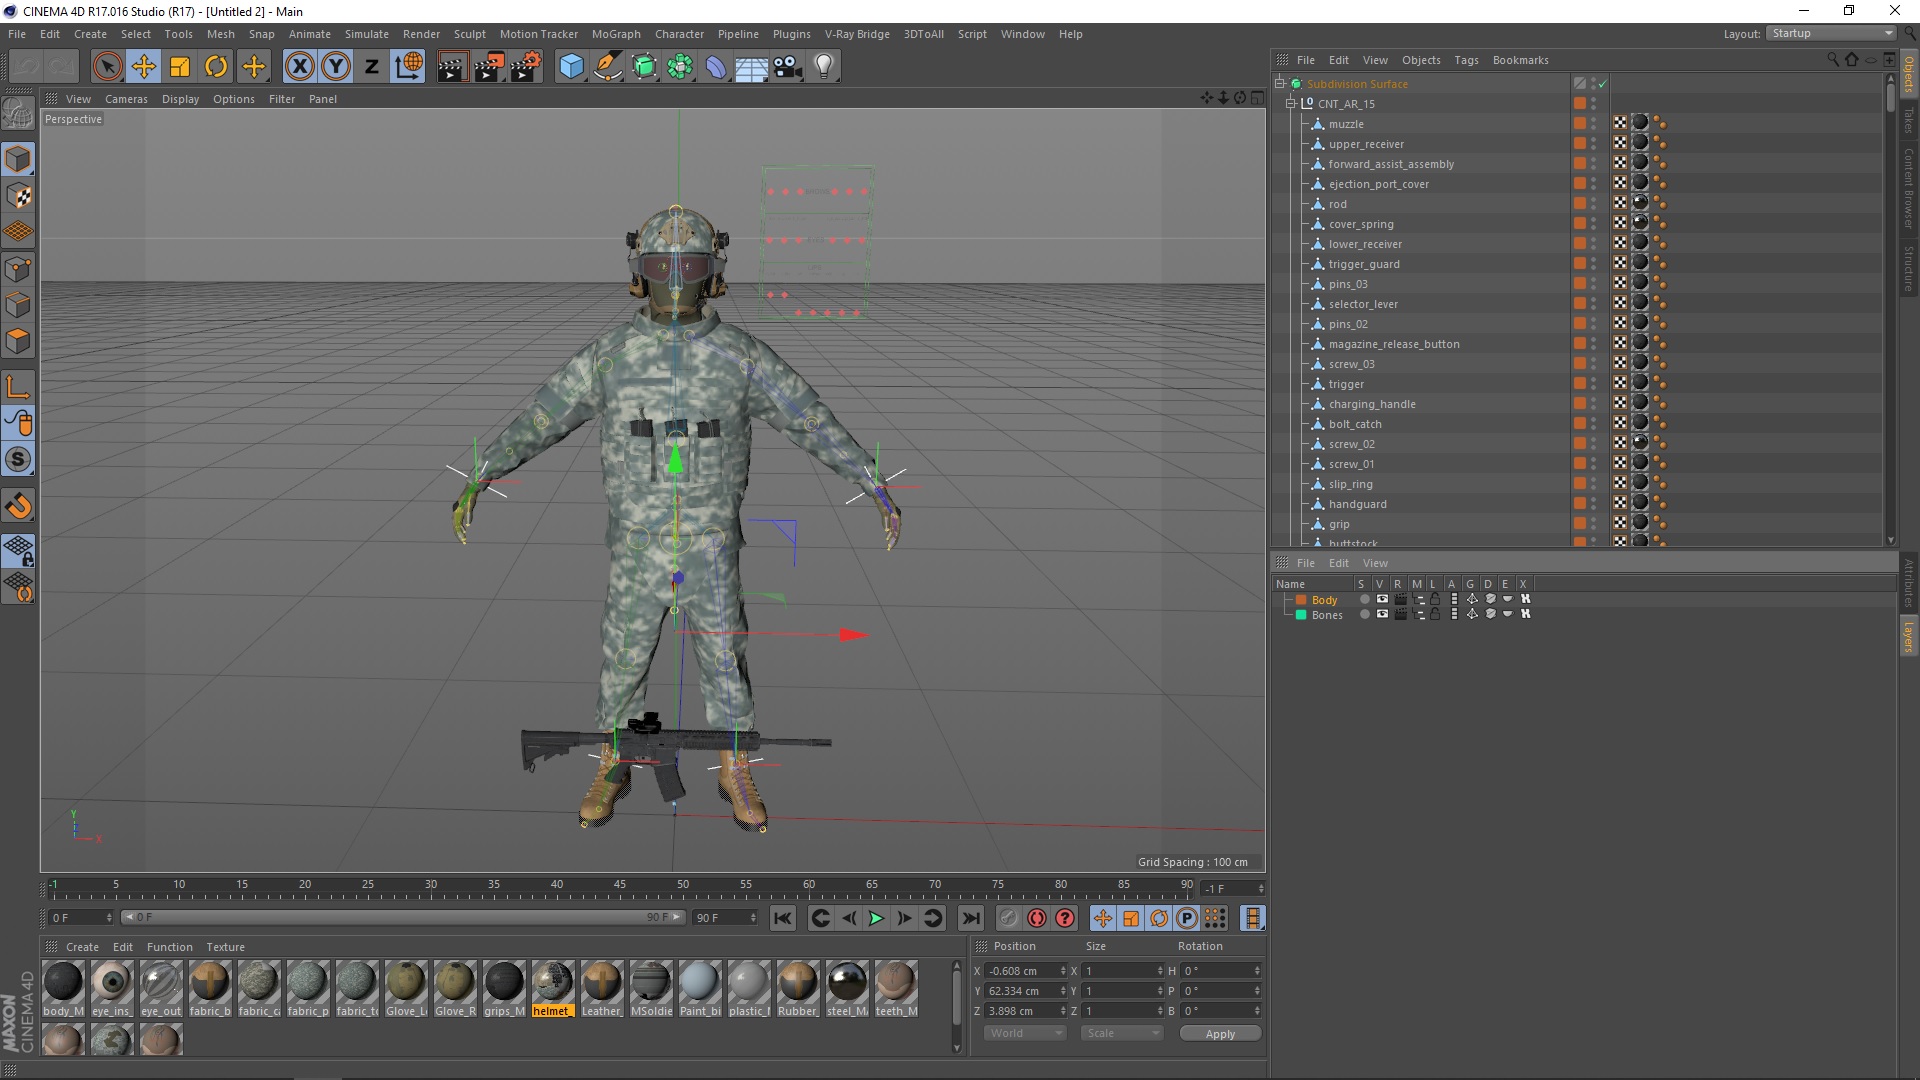
Task: Activate the Scale tool
Action: point(180,67)
